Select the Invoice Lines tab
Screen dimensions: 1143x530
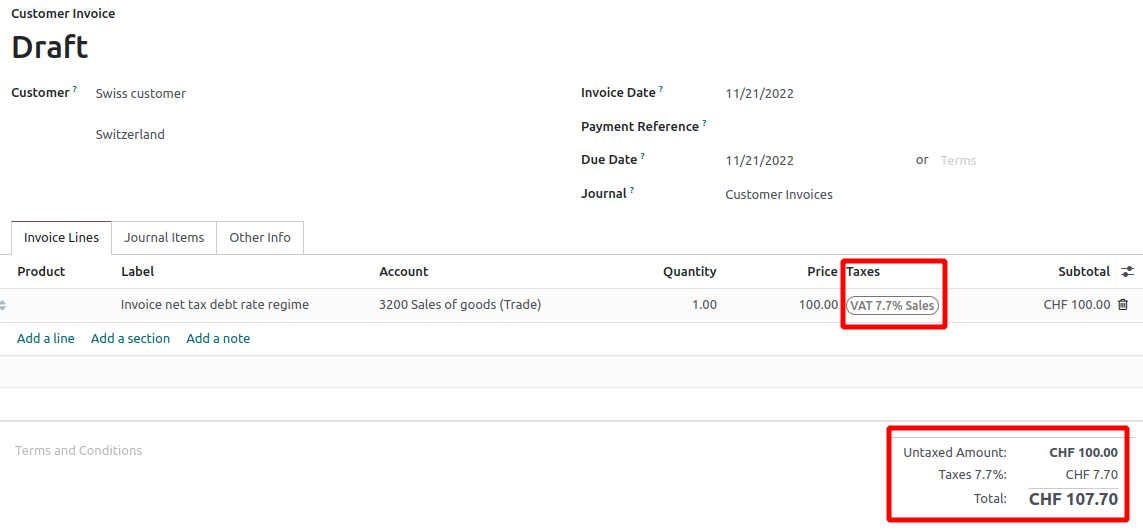tap(61, 238)
